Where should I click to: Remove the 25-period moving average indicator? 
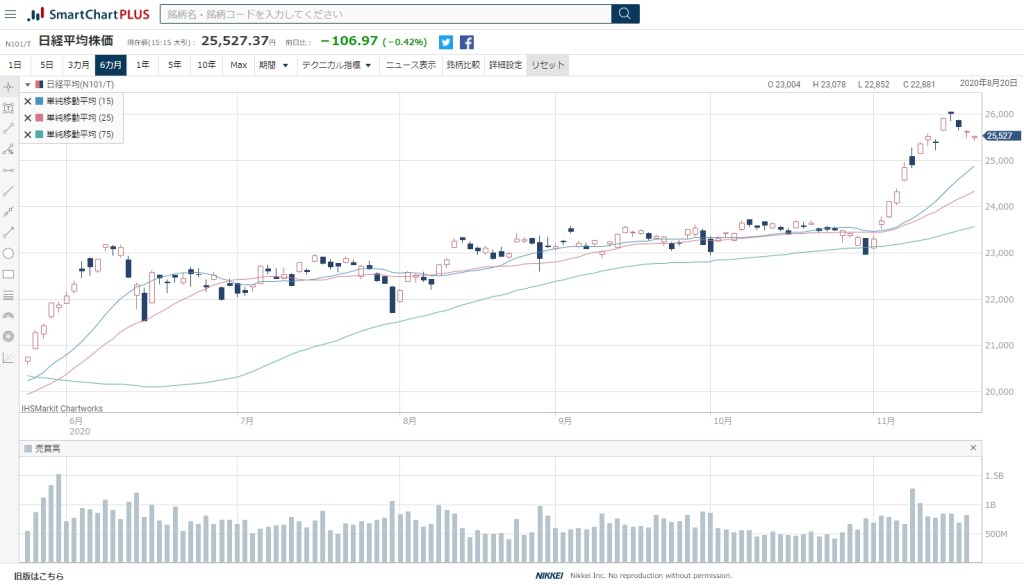[x=28, y=117]
